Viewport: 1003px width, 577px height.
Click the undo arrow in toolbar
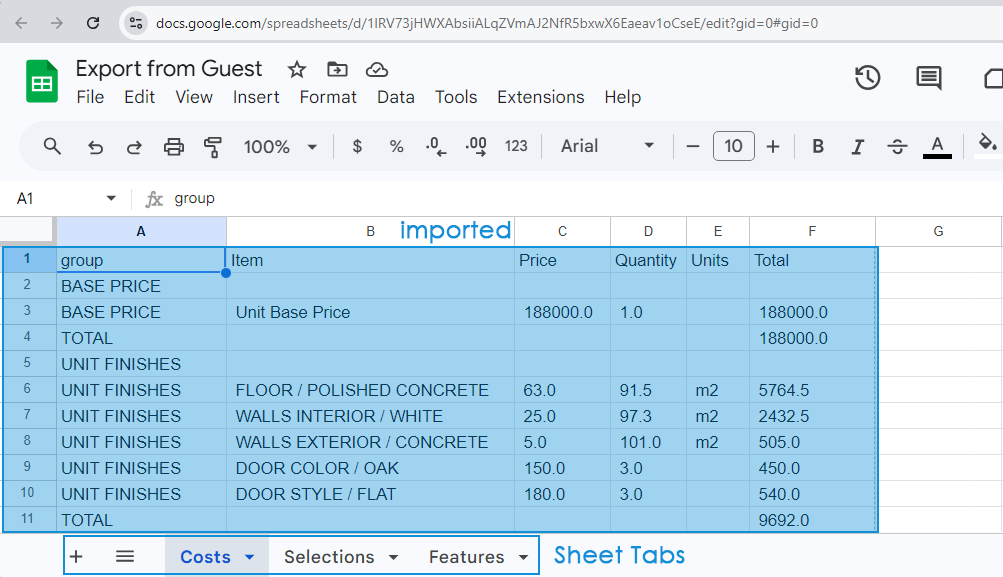95,147
